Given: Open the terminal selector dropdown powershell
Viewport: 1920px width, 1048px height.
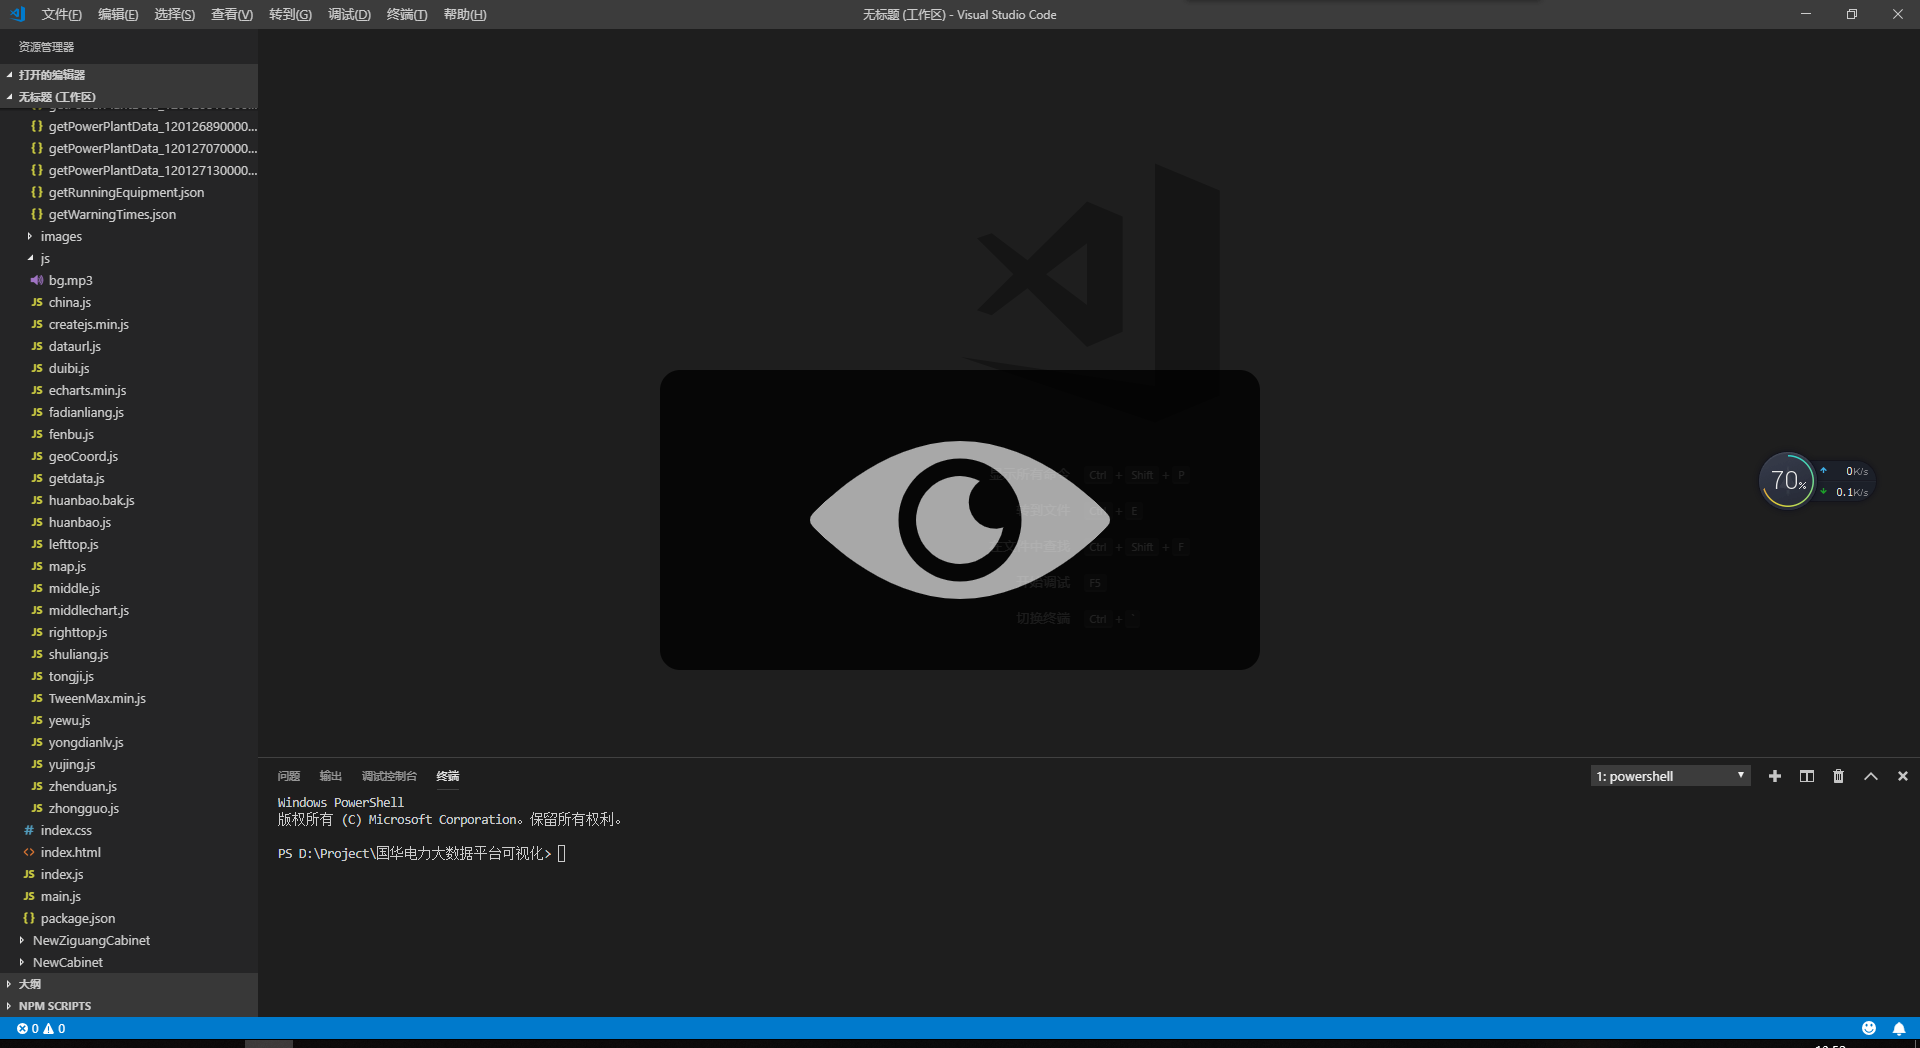Looking at the screenshot, I should coord(1670,776).
